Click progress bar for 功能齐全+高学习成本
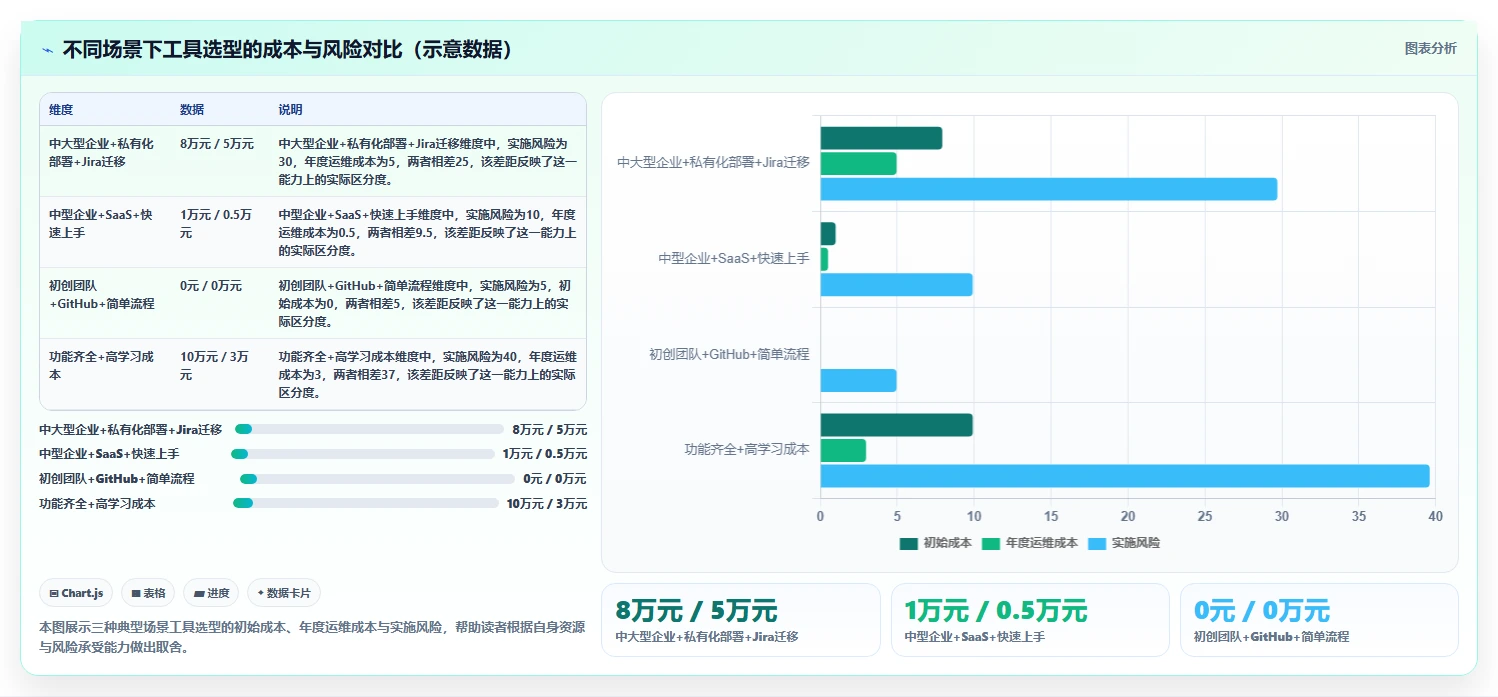This screenshot has width=1498, height=697. pyautogui.click(x=365, y=503)
